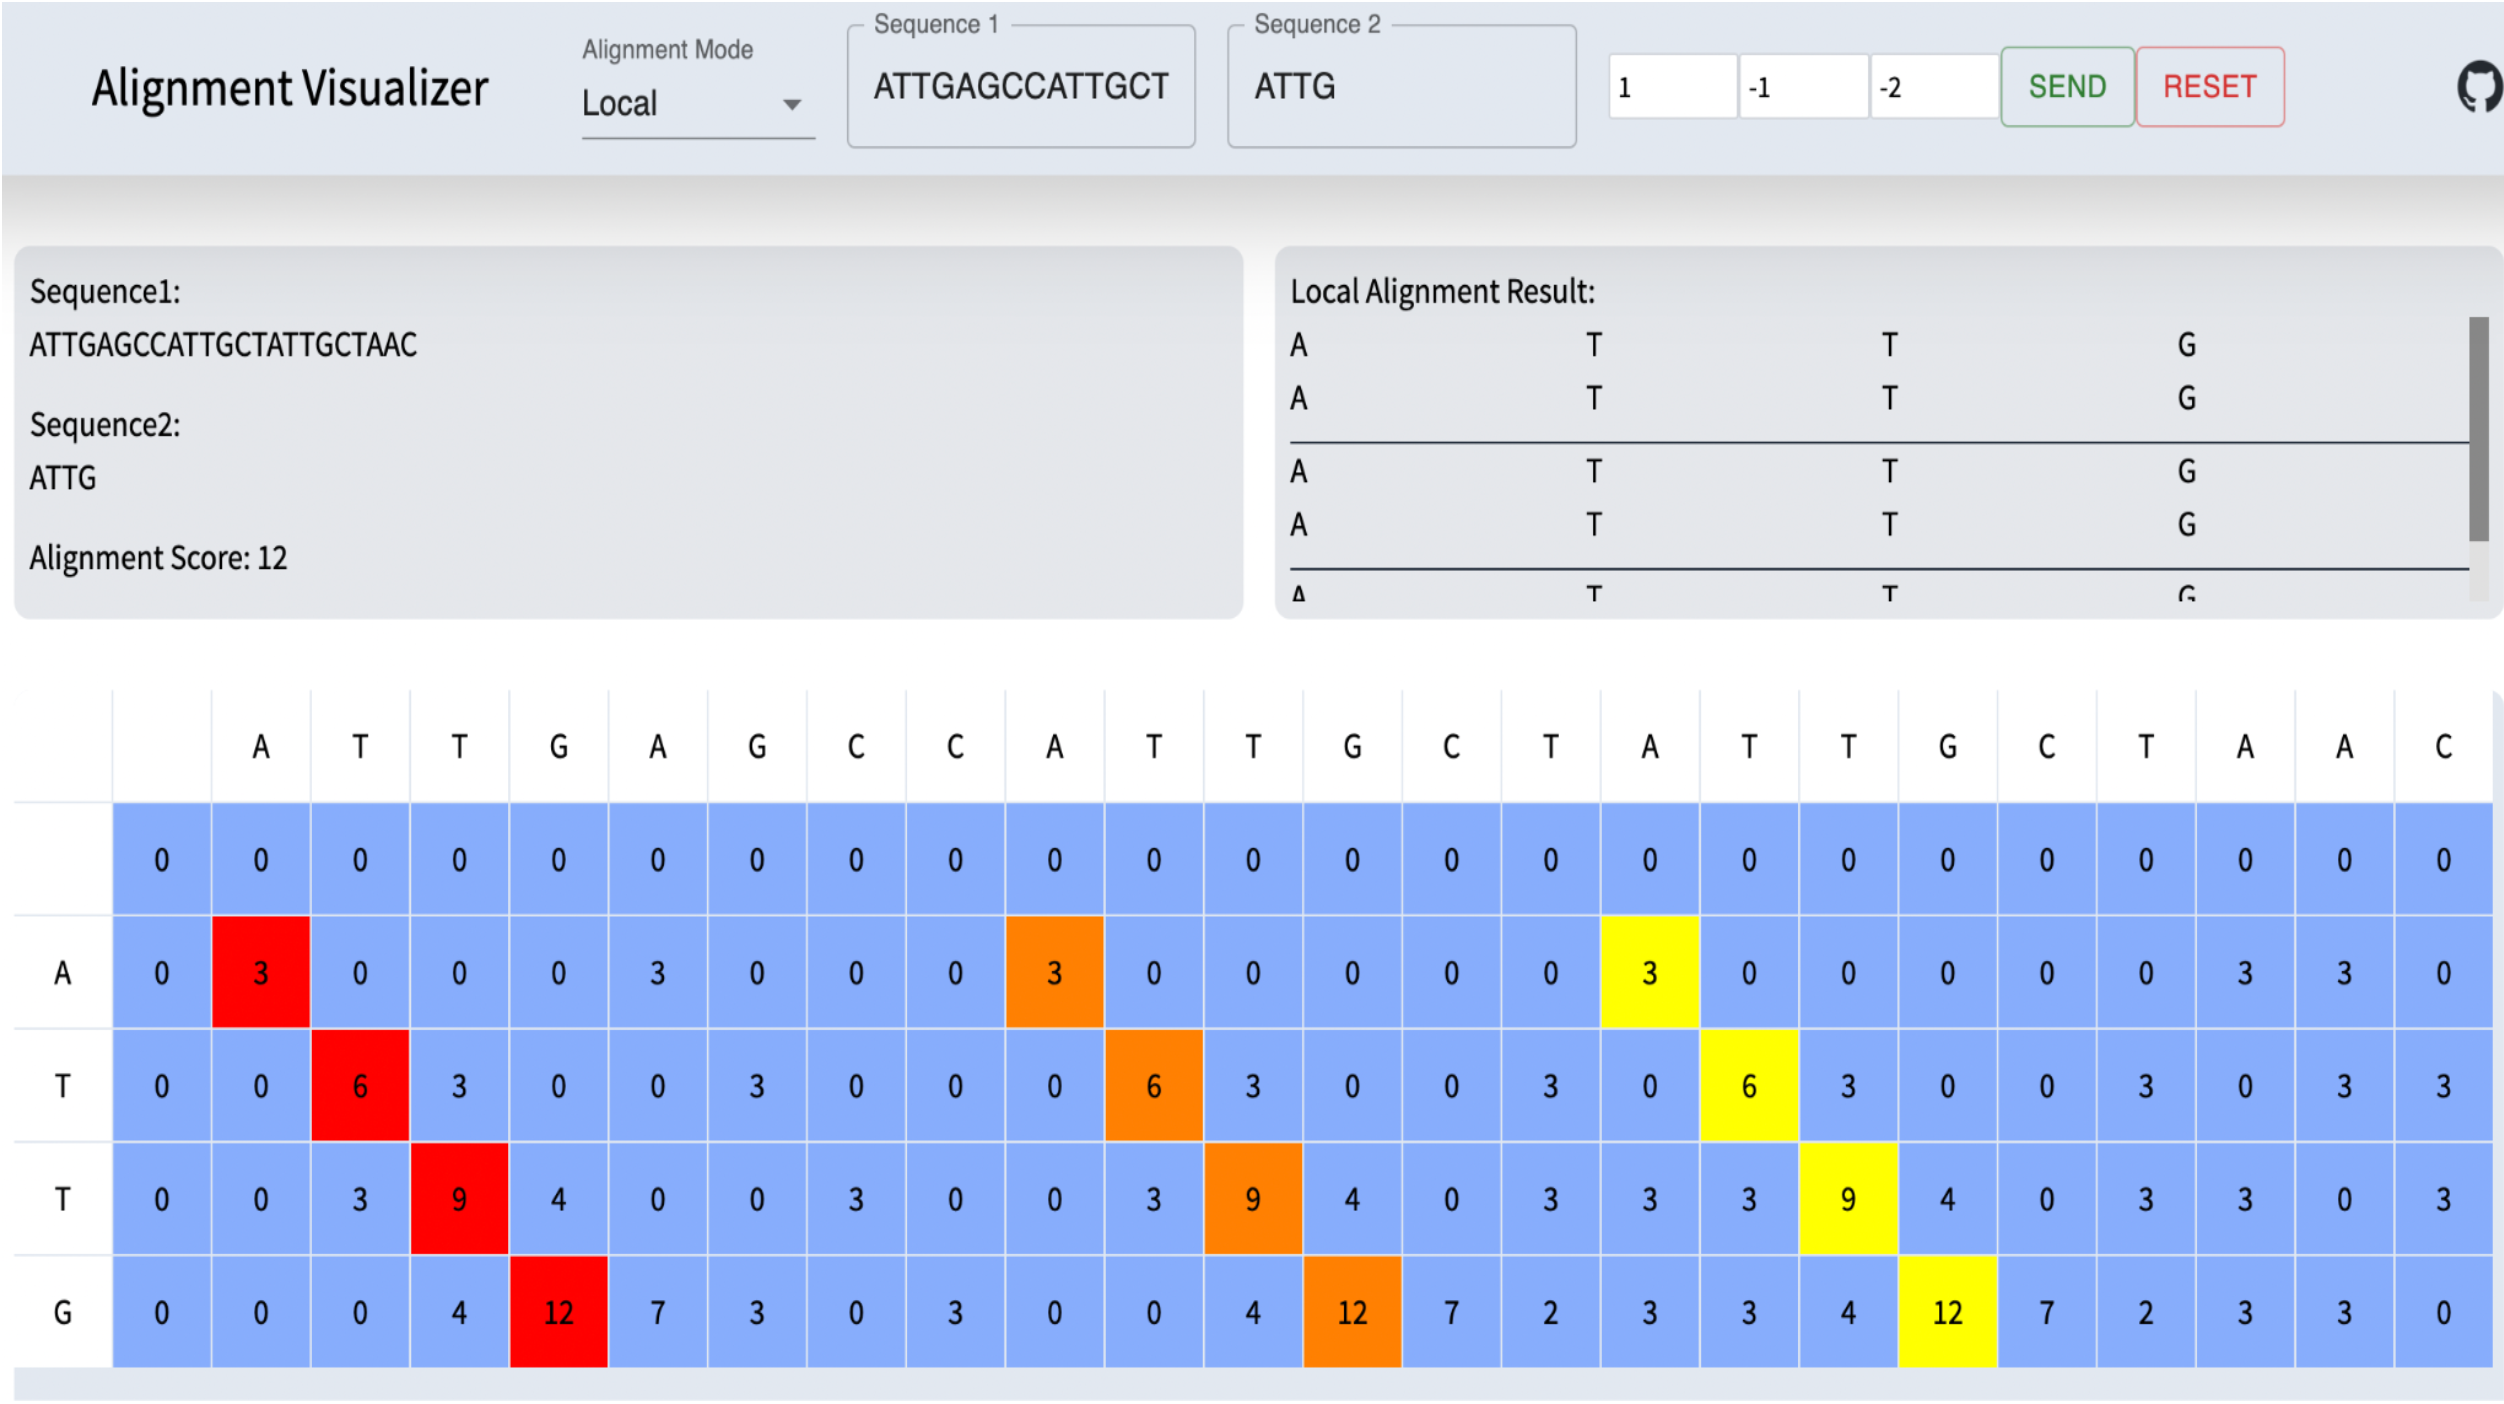
Task: Open the GitHub repository icon
Action: (2479, 88)
